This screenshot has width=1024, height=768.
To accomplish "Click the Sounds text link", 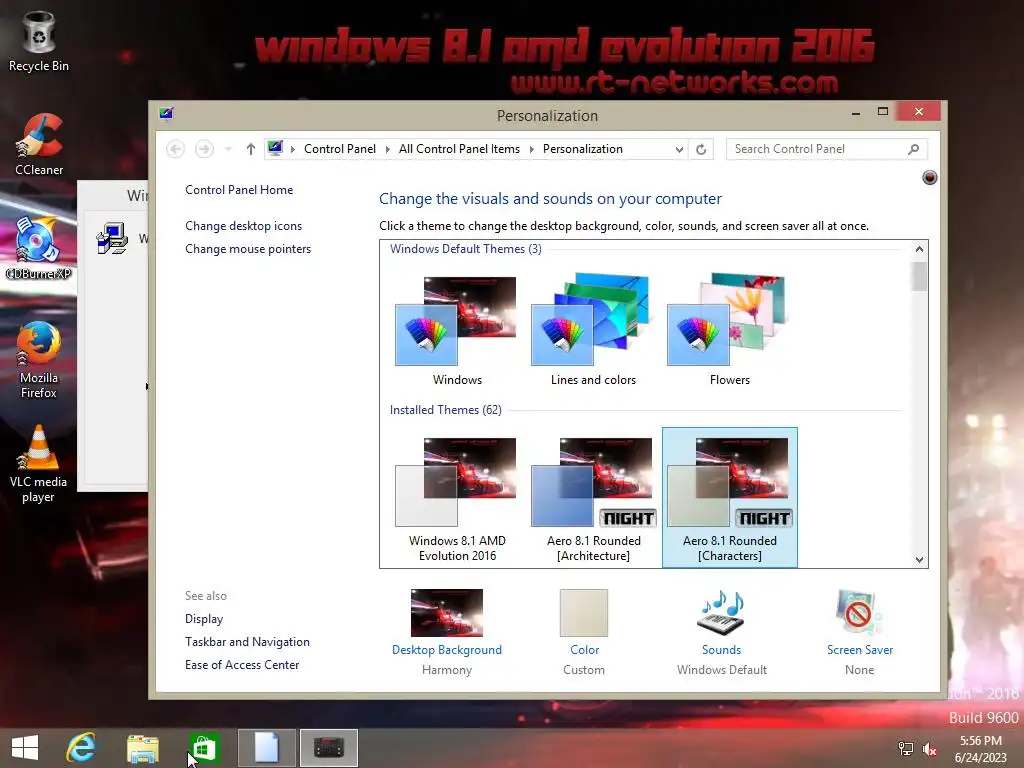I will (722, 650).
